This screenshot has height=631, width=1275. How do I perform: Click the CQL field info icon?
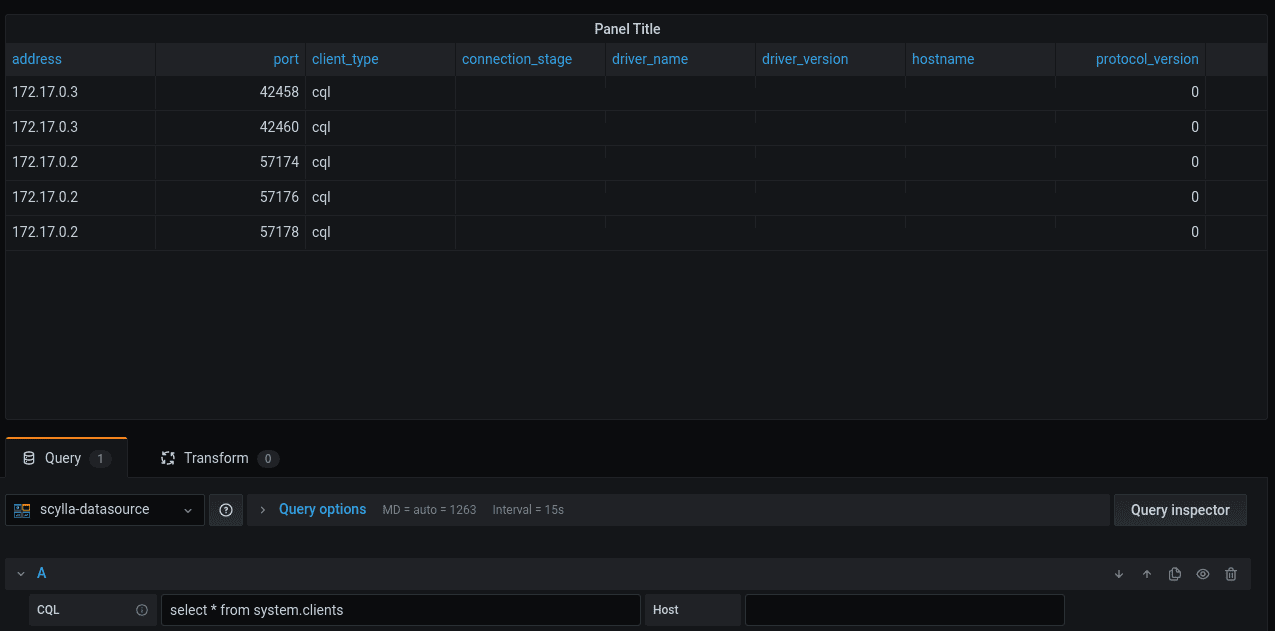pyautogui.click(x=142, y=610)
